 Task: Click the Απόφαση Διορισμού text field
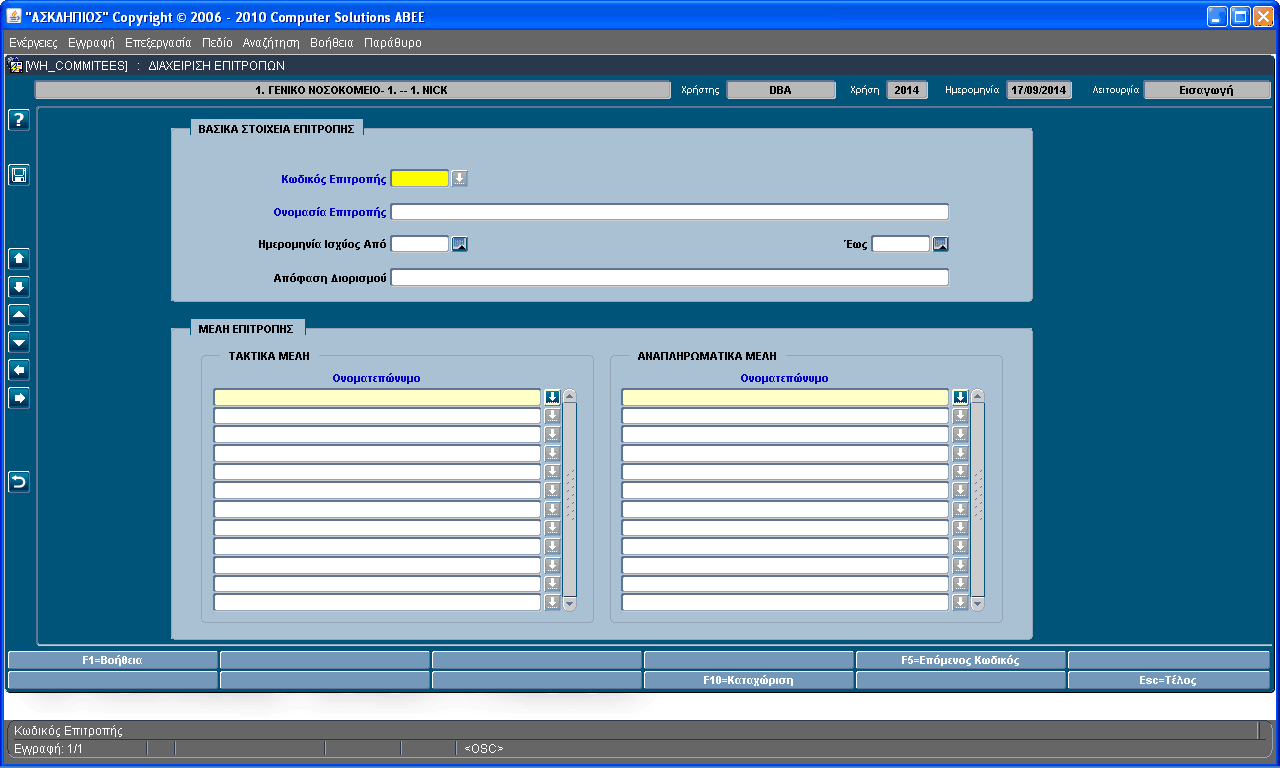click(x=669, y=277)
